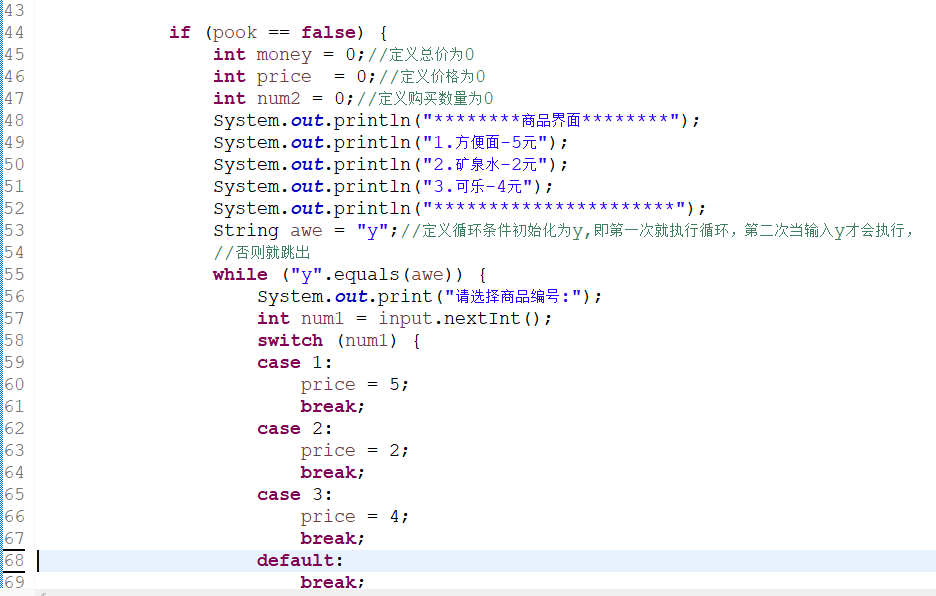Click the string "2.矿泉水-2元"
936x596 pixels.
click(x=485, y=165)
